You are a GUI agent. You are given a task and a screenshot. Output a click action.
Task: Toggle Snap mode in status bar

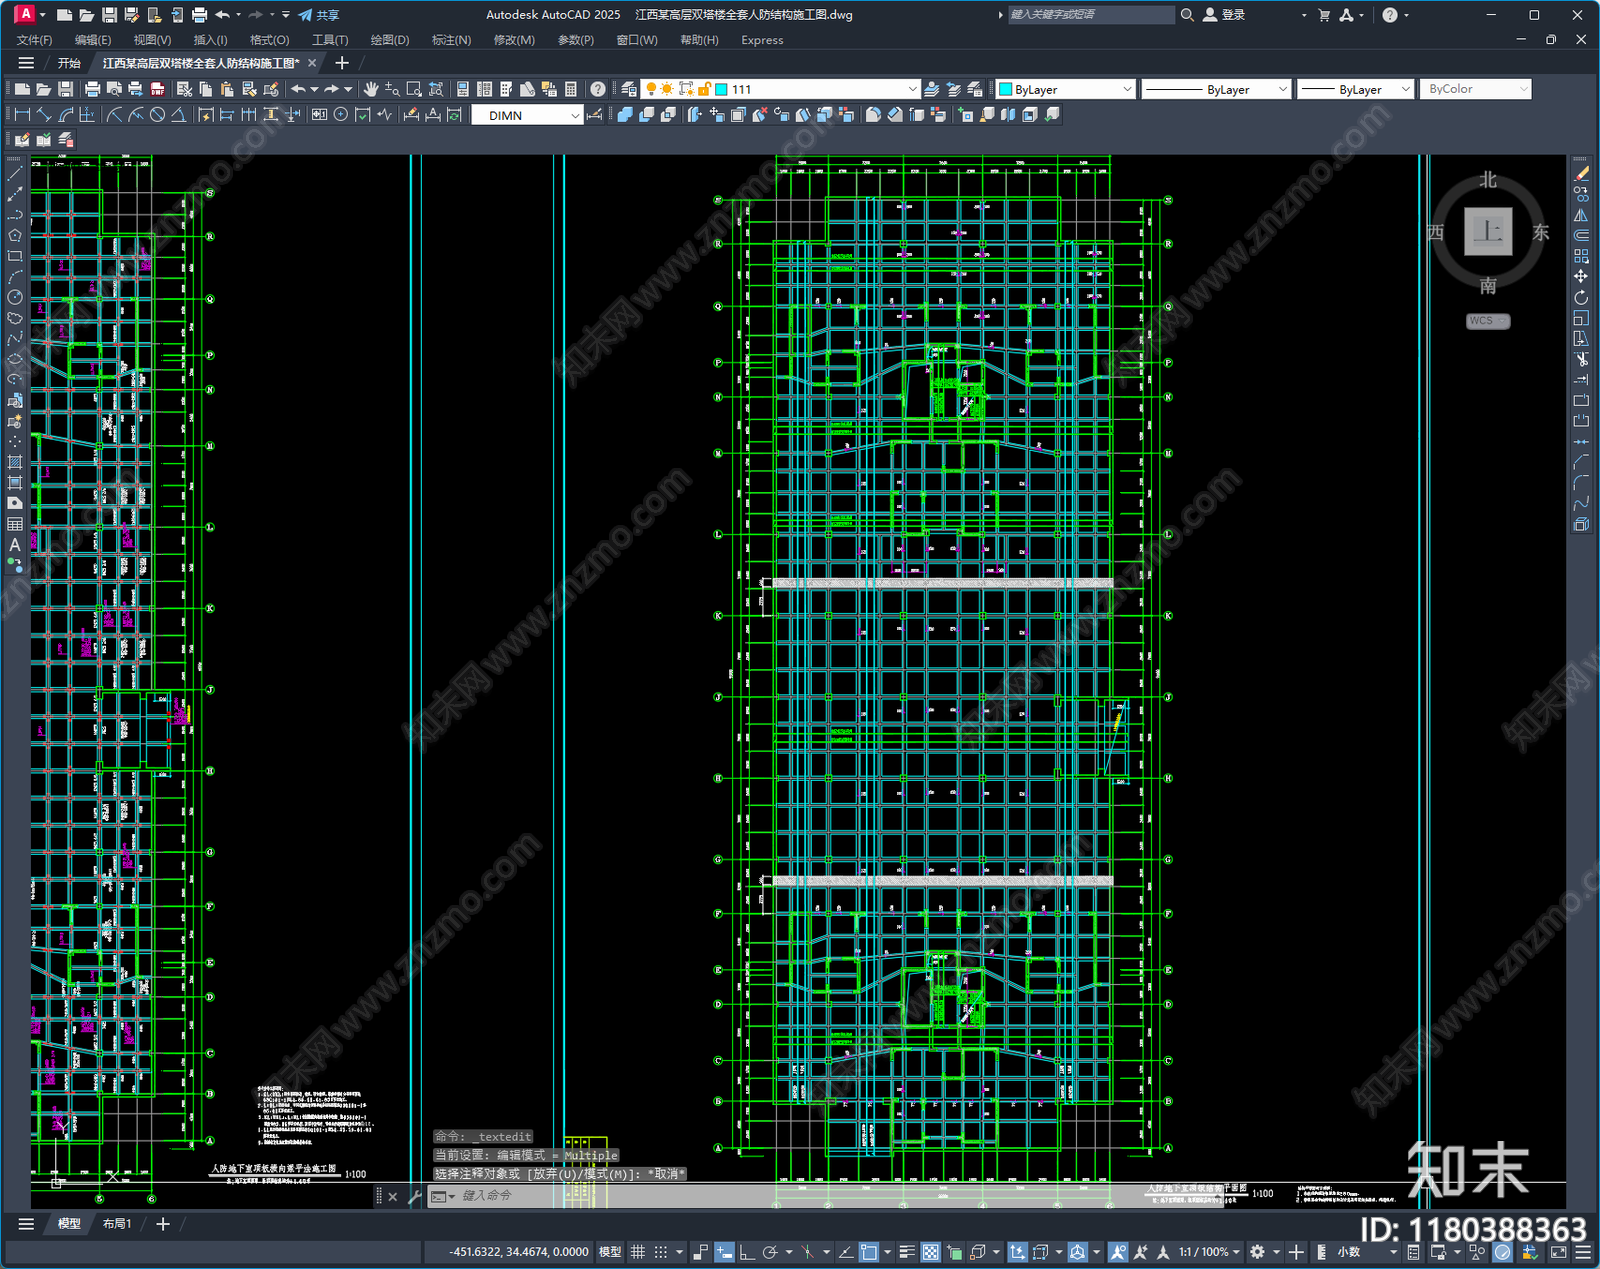pos(661,1252)
